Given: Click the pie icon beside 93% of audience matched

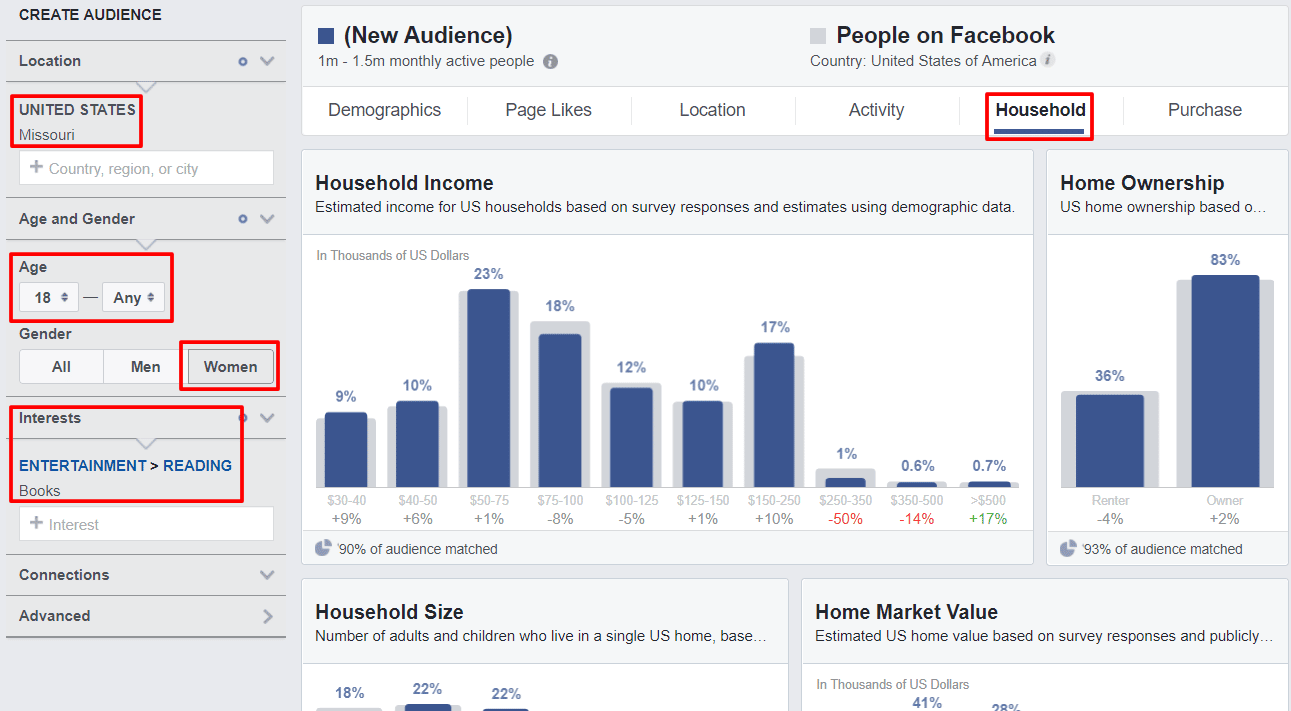Looking at the screenshot, I should pyautogui.click(x=1068, y=548).
